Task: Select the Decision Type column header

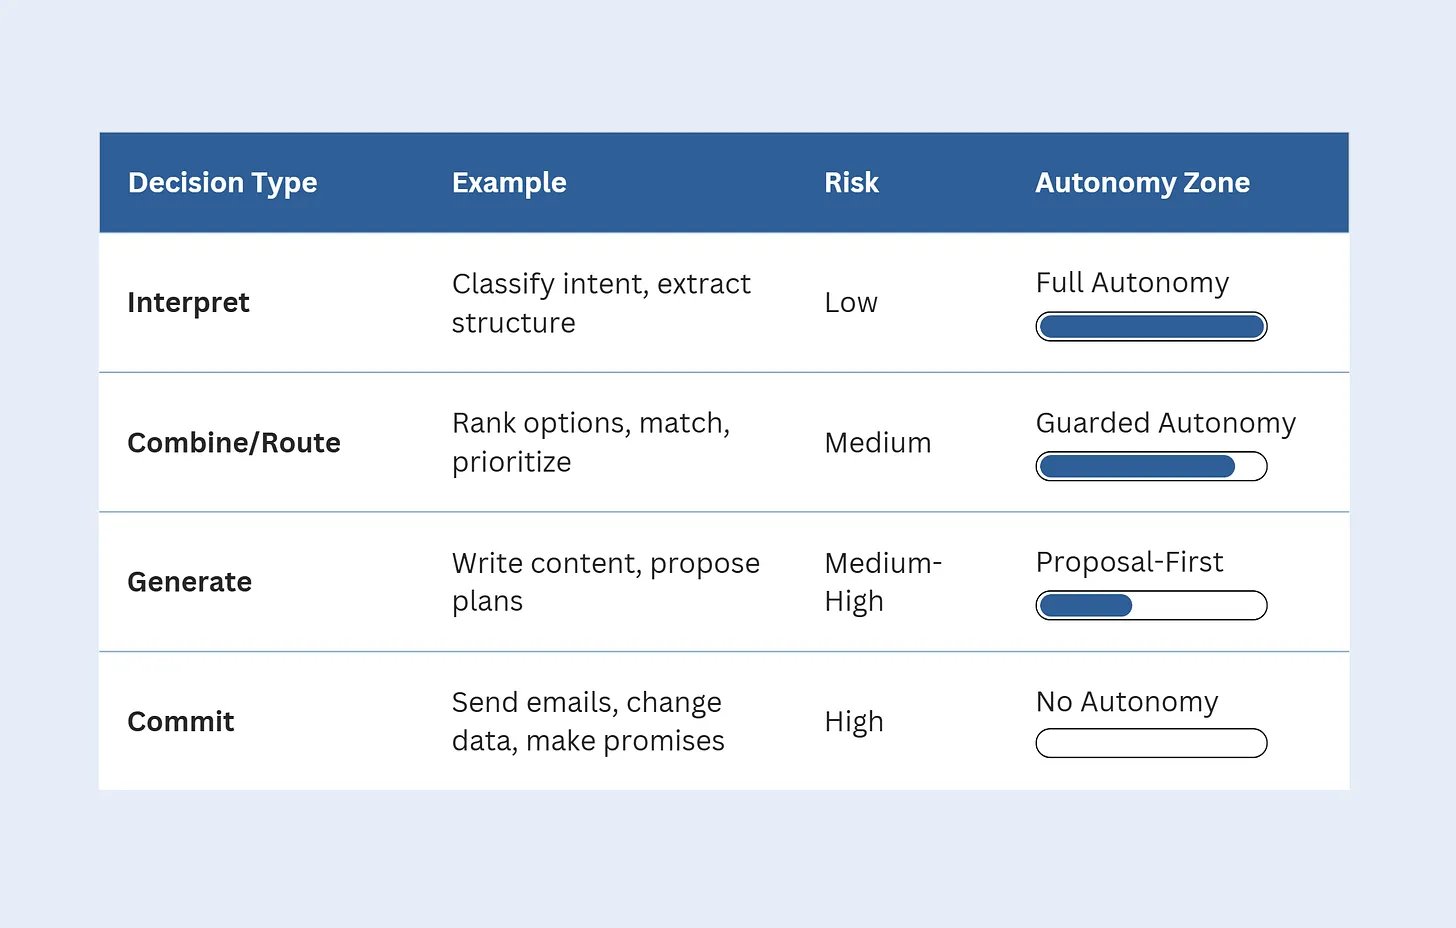Action: [222, 183]
